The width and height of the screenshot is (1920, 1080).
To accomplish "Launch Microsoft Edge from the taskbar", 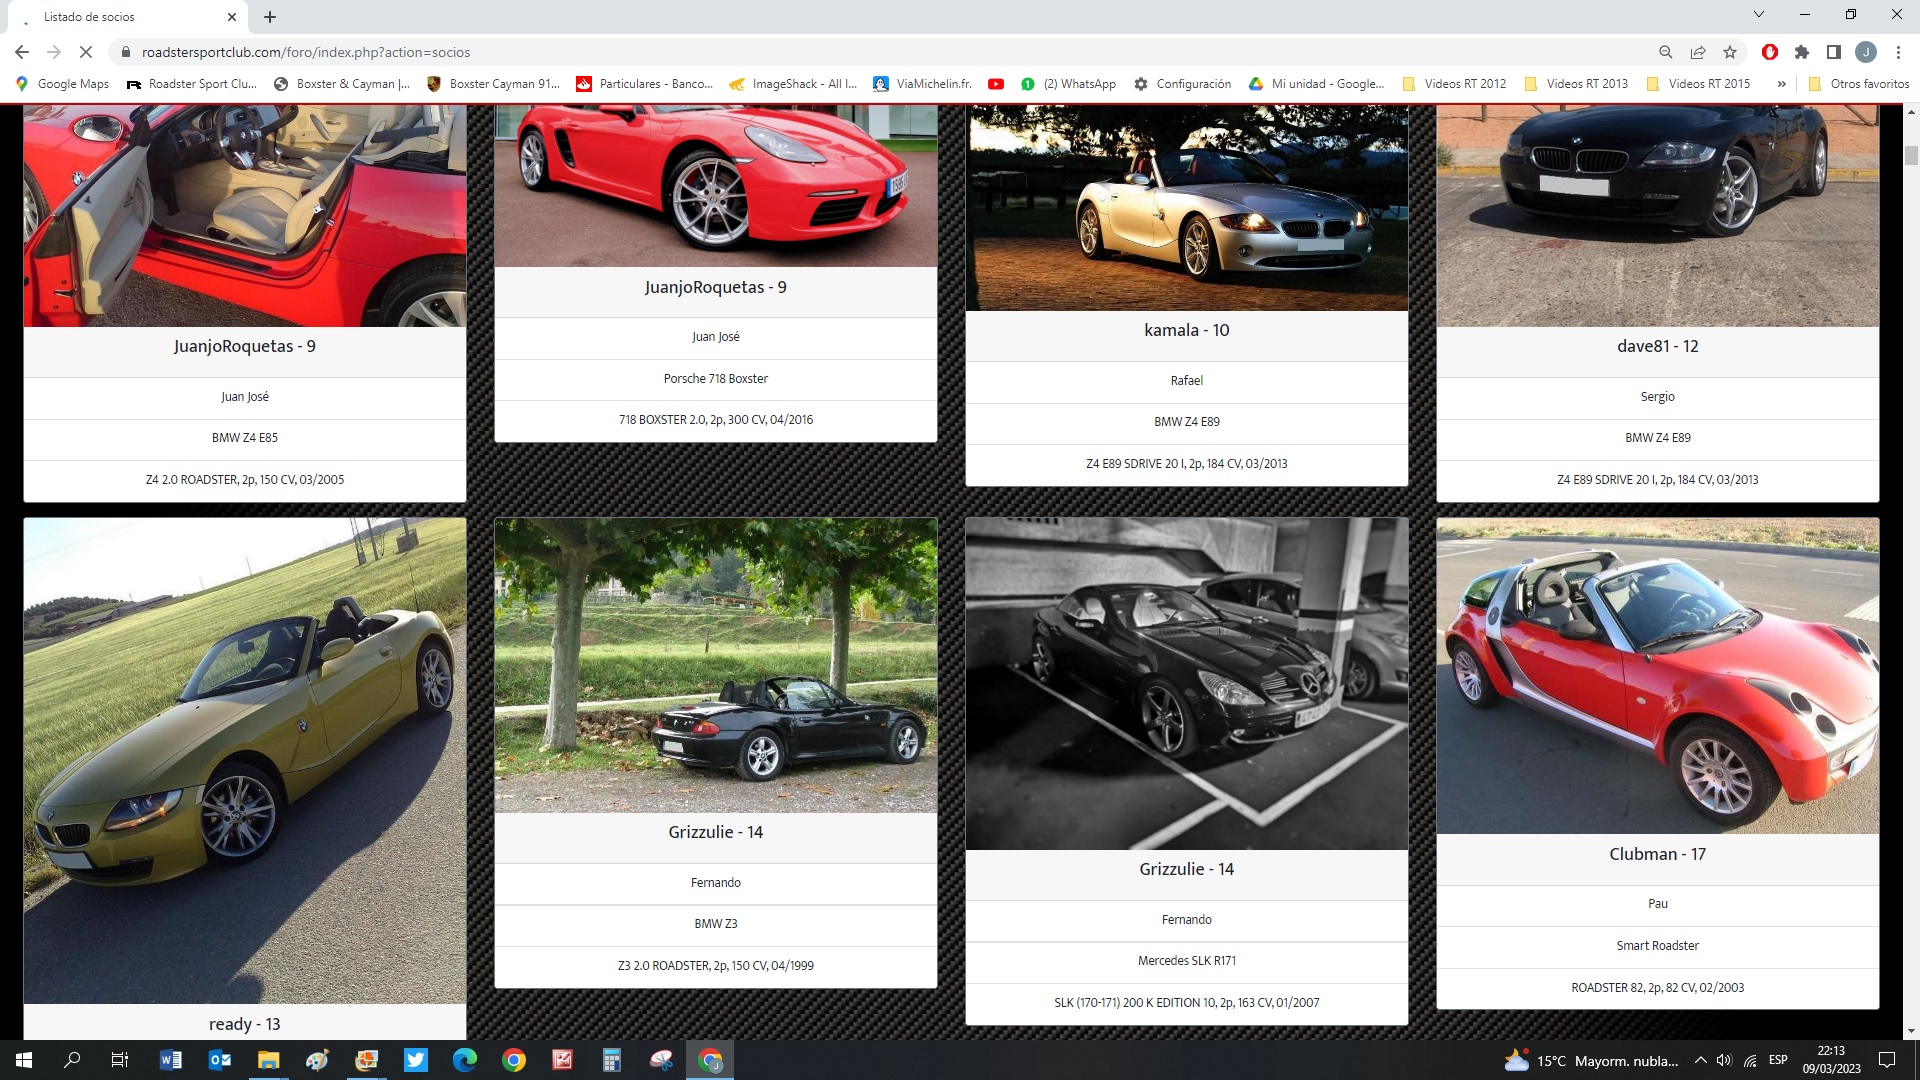I will pyautogui.click(x=465, y=1060).
